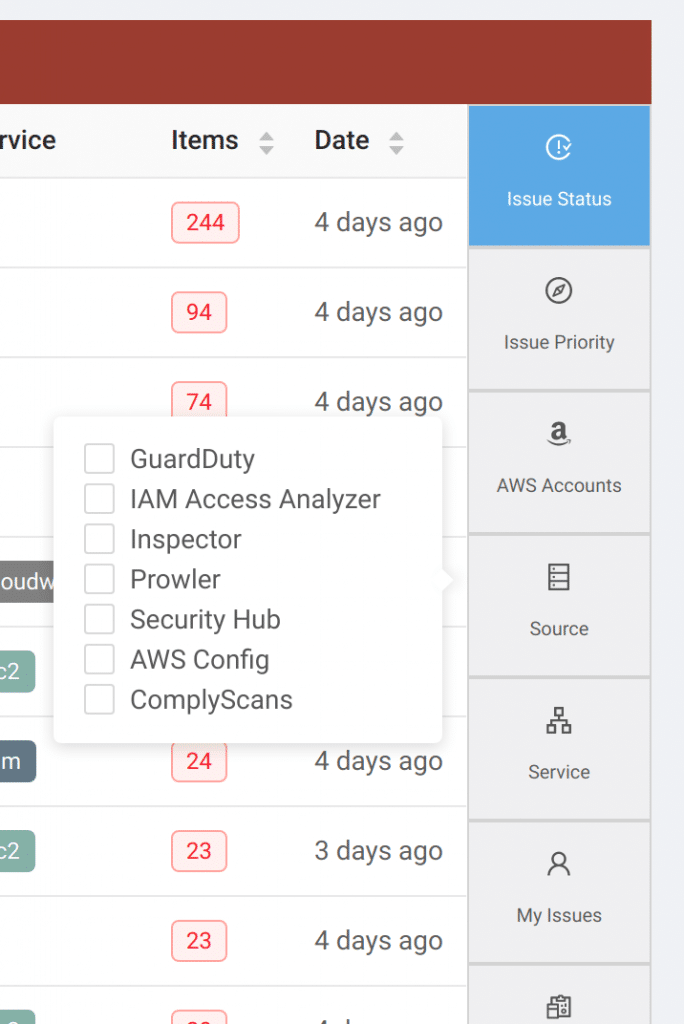Click '4 days ago' in the 94 row
This screenshot has width=684, height=1024.
(x=379, y=312)
